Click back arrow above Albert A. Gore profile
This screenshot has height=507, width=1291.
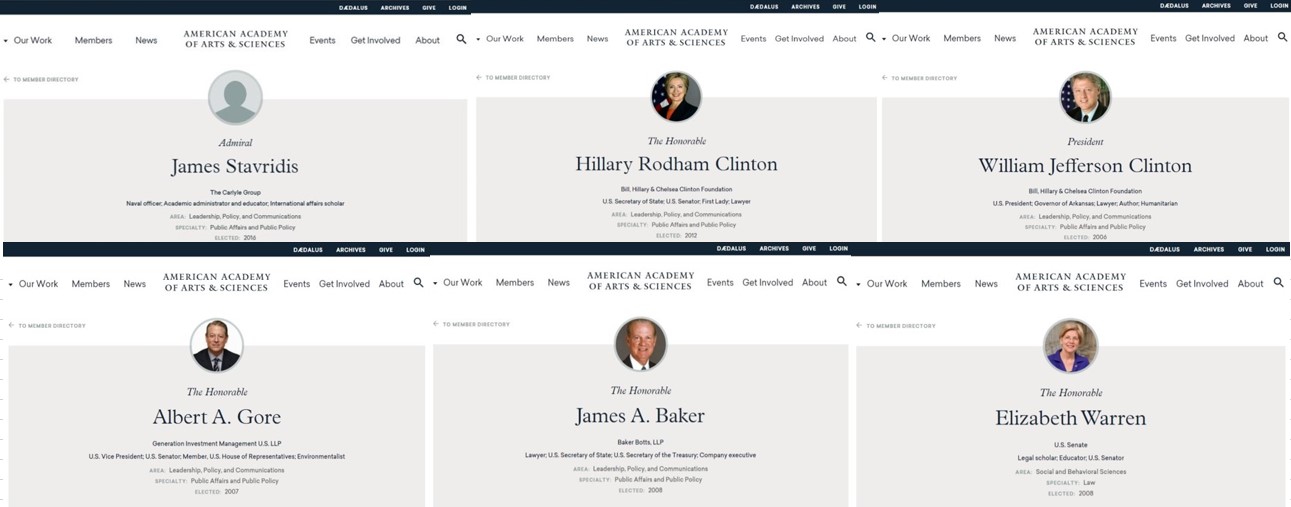11,325
